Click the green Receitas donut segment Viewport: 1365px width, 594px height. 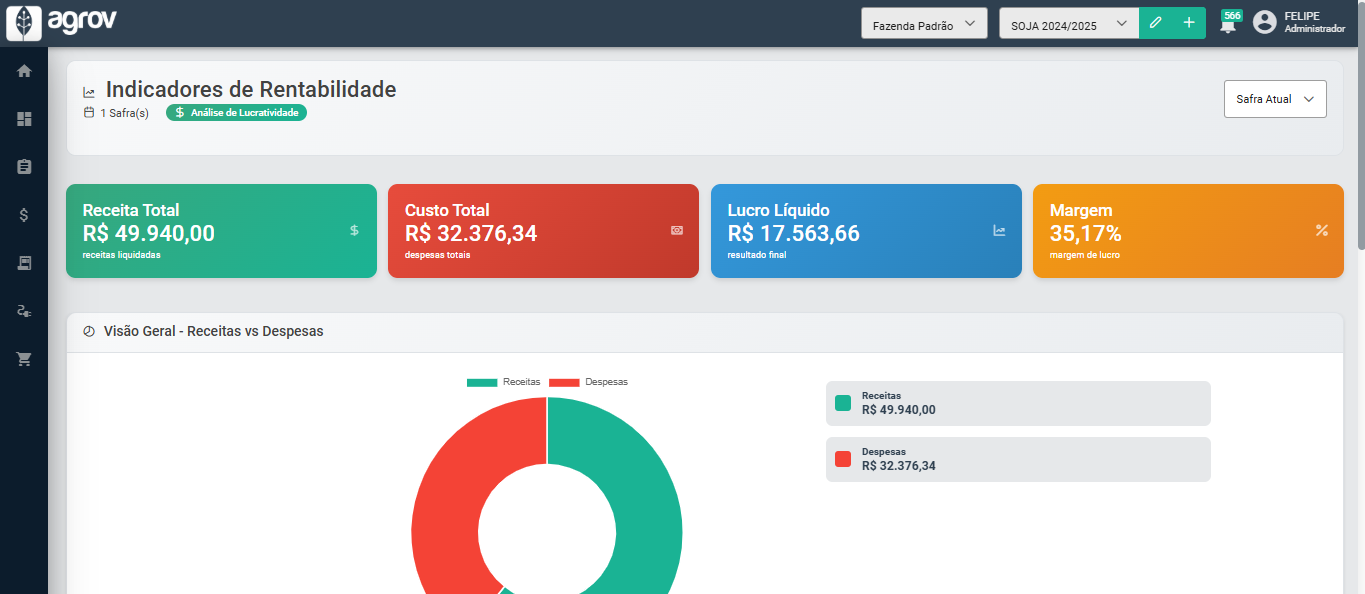[x=642, y=500]
